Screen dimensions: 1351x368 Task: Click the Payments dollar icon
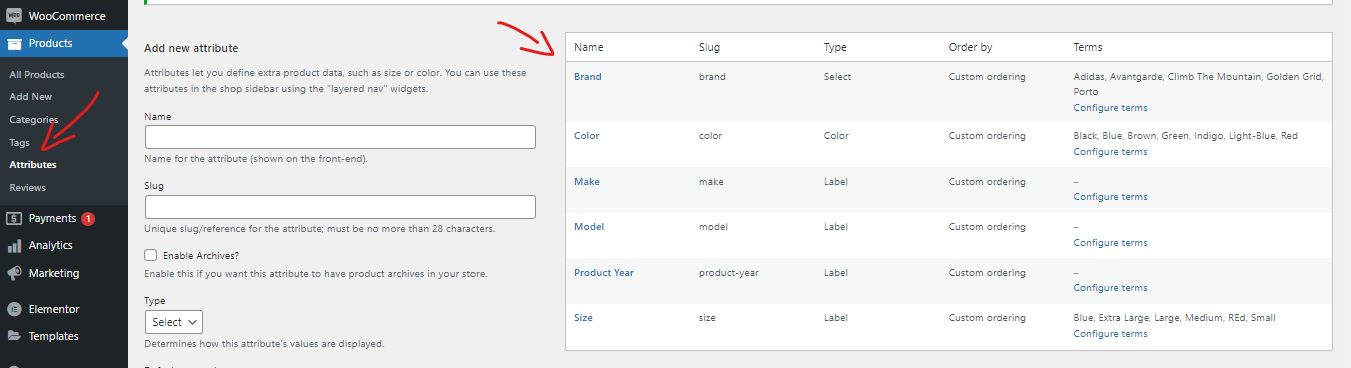15,218
